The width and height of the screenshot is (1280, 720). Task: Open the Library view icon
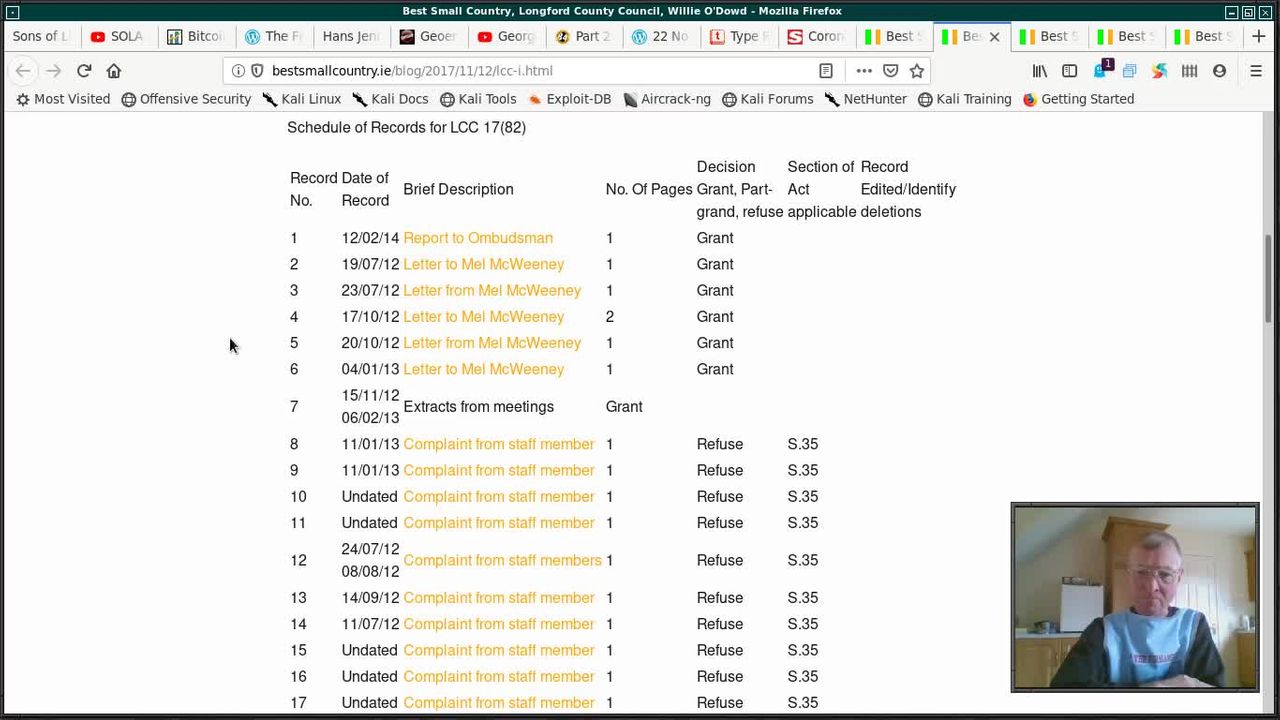1040,71
